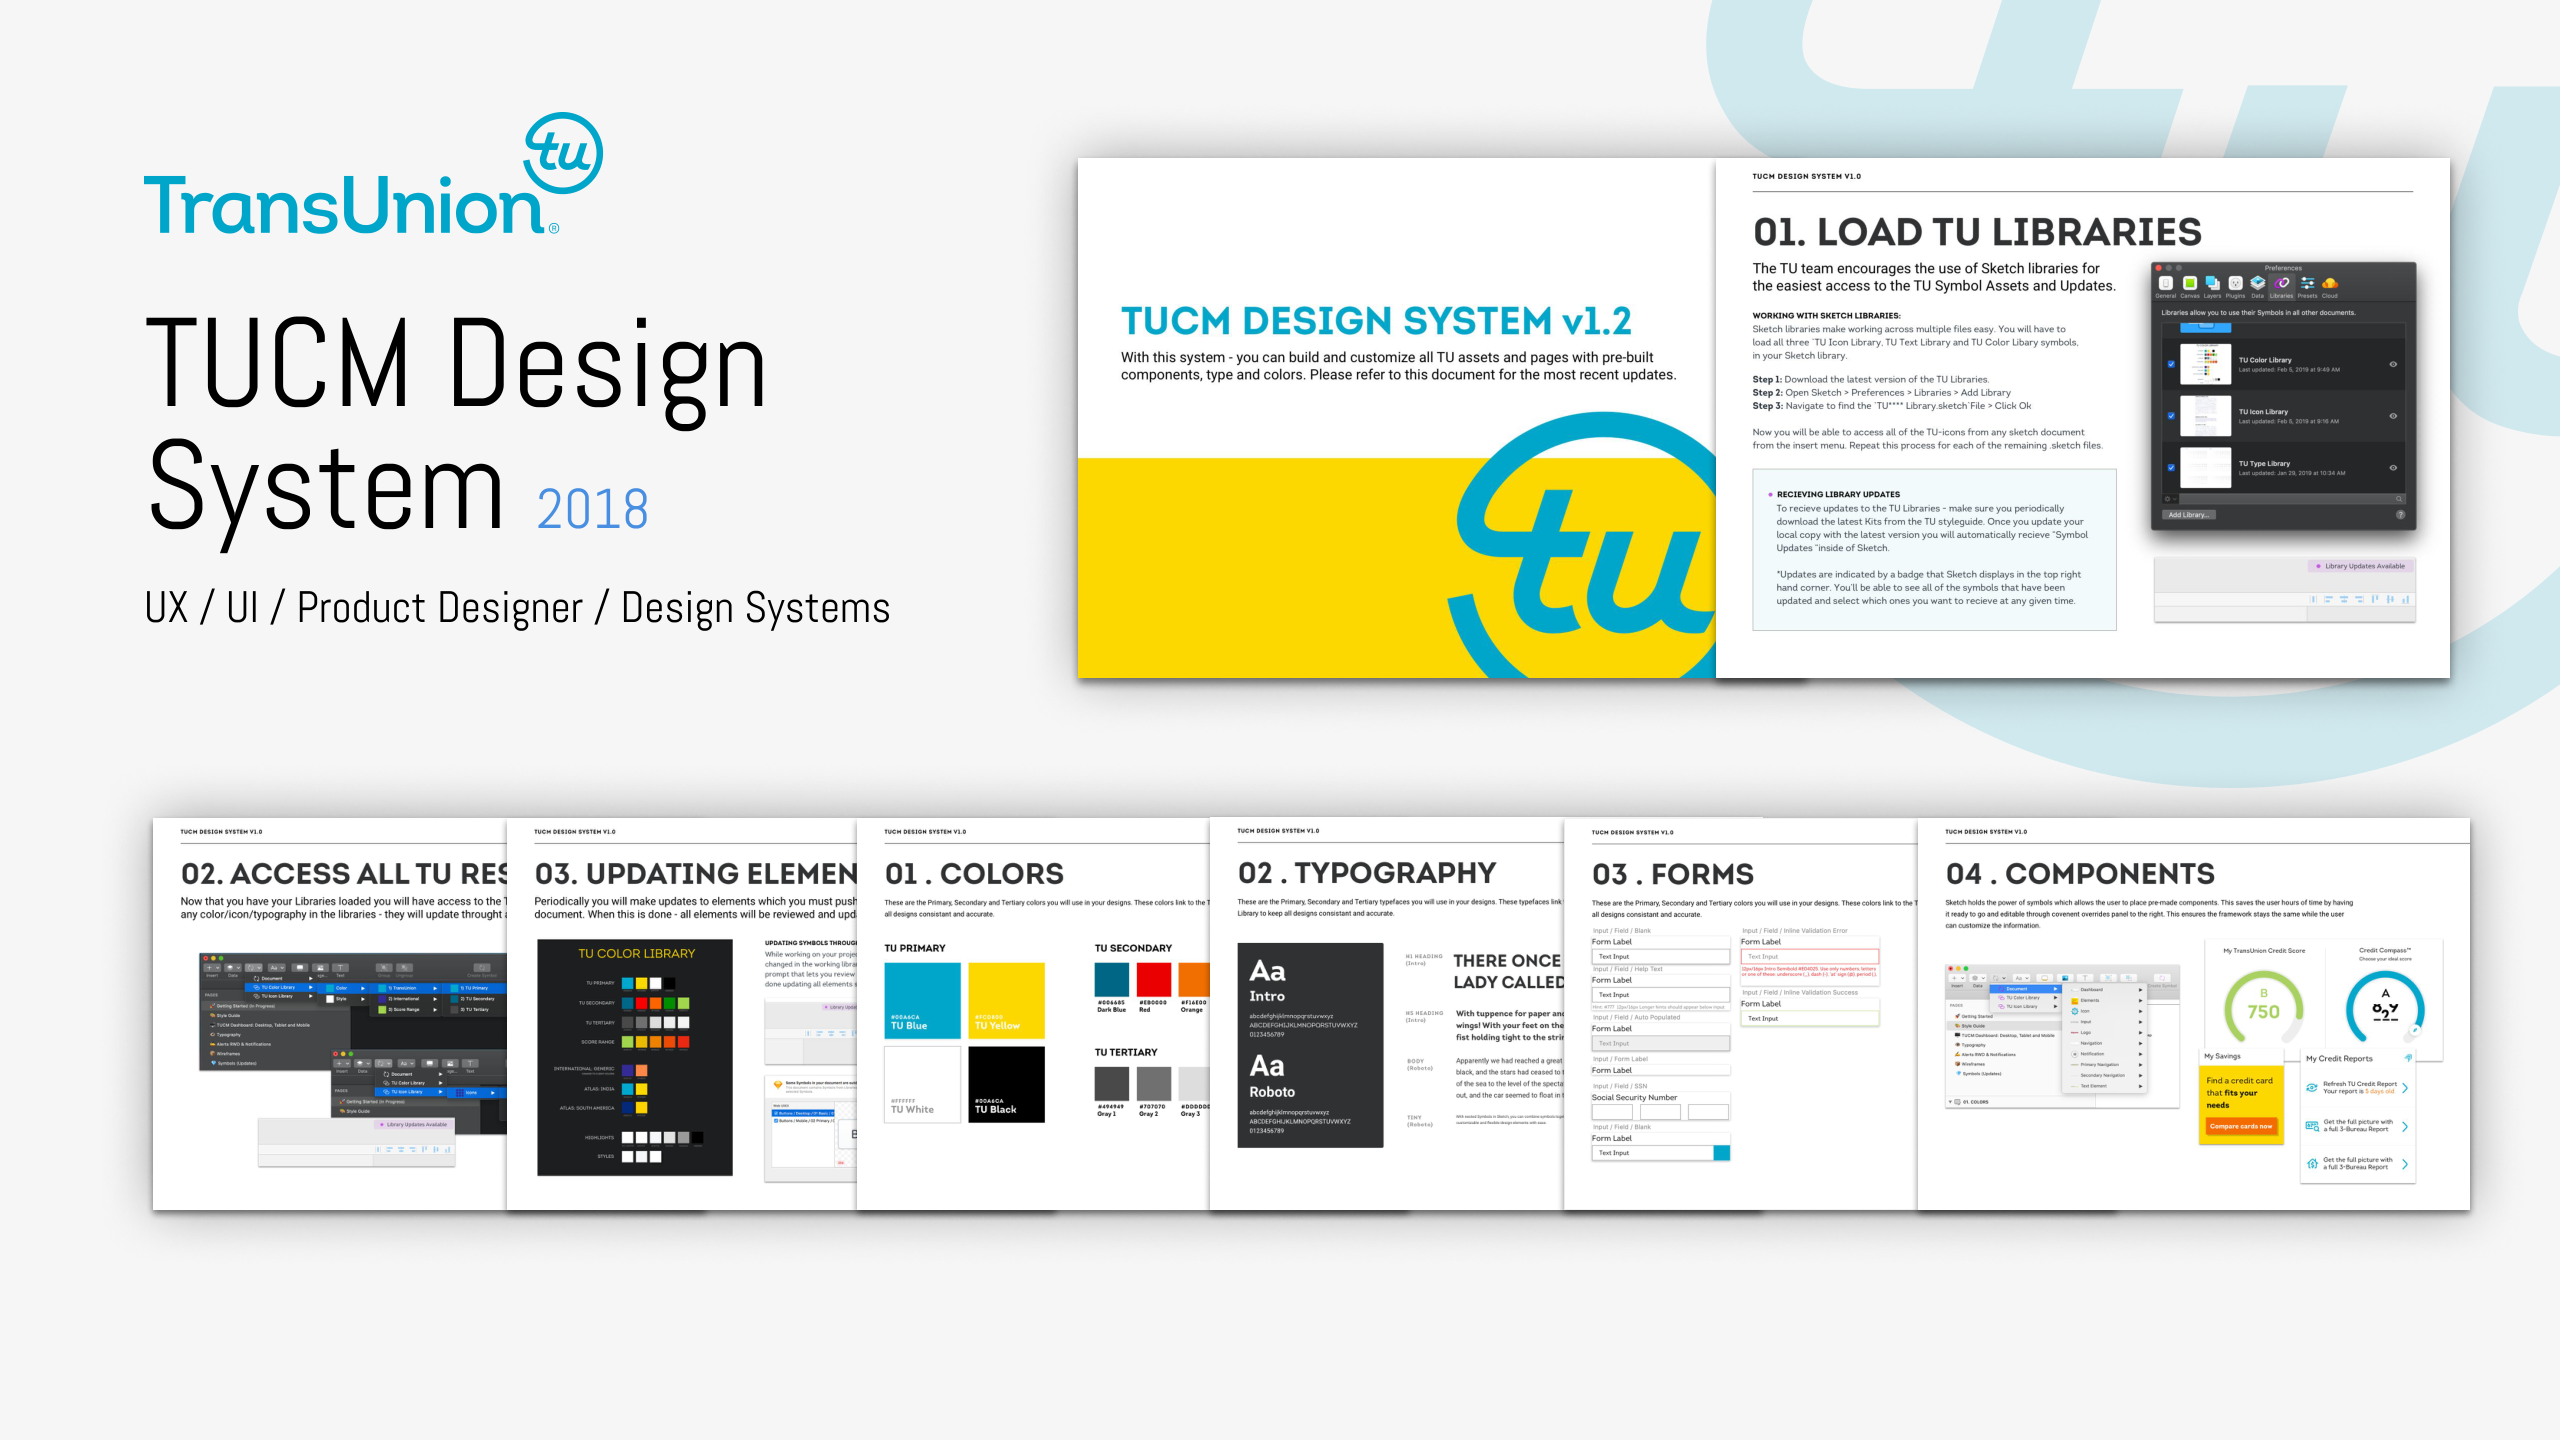Click the TransUnion tu logo at top left
2560x1440 pixels.
(x=563, y=153)
